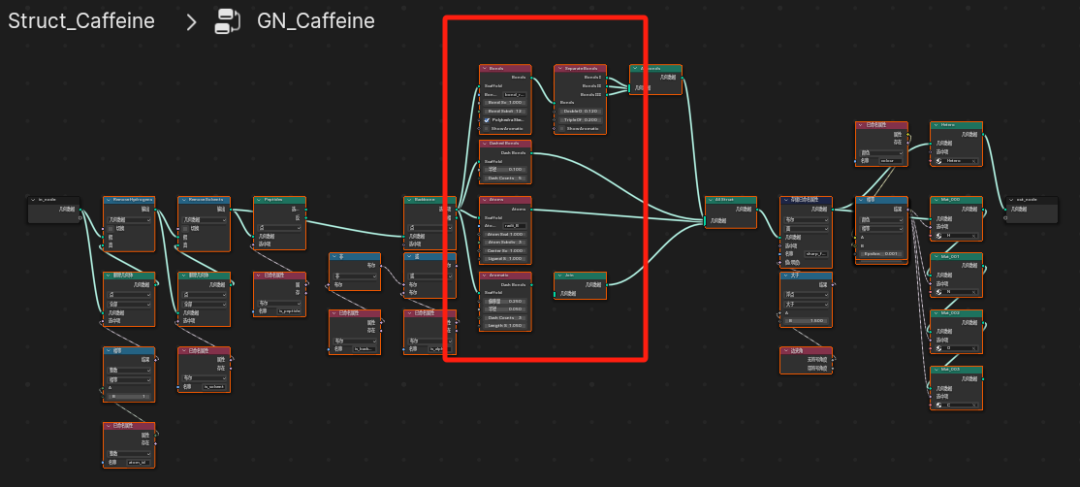Select the Hetero node header

click(957, 125)
